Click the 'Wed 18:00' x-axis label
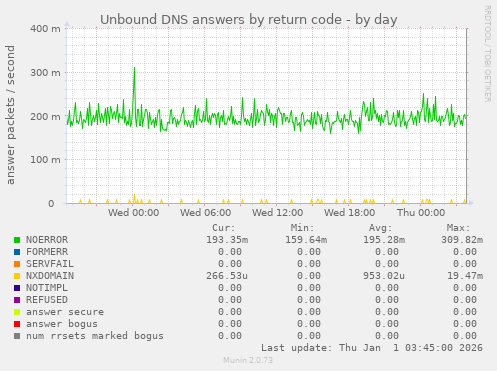Screen dimensions: 497x371 coord(350,213)
